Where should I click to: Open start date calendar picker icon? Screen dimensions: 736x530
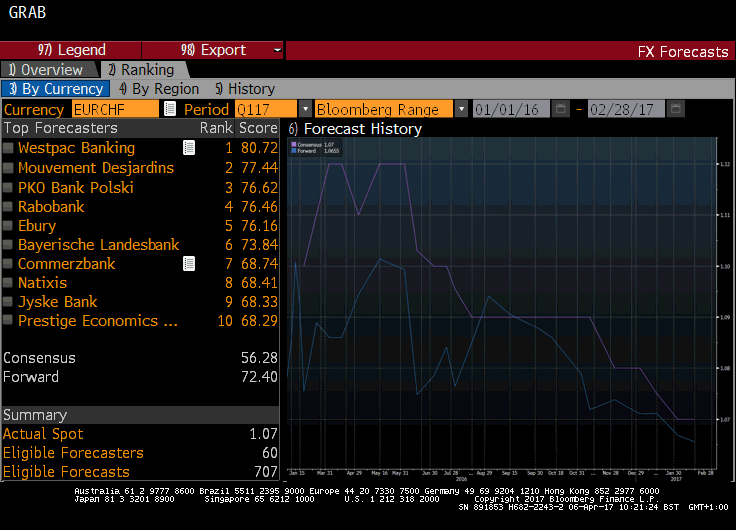coord(560,109)
